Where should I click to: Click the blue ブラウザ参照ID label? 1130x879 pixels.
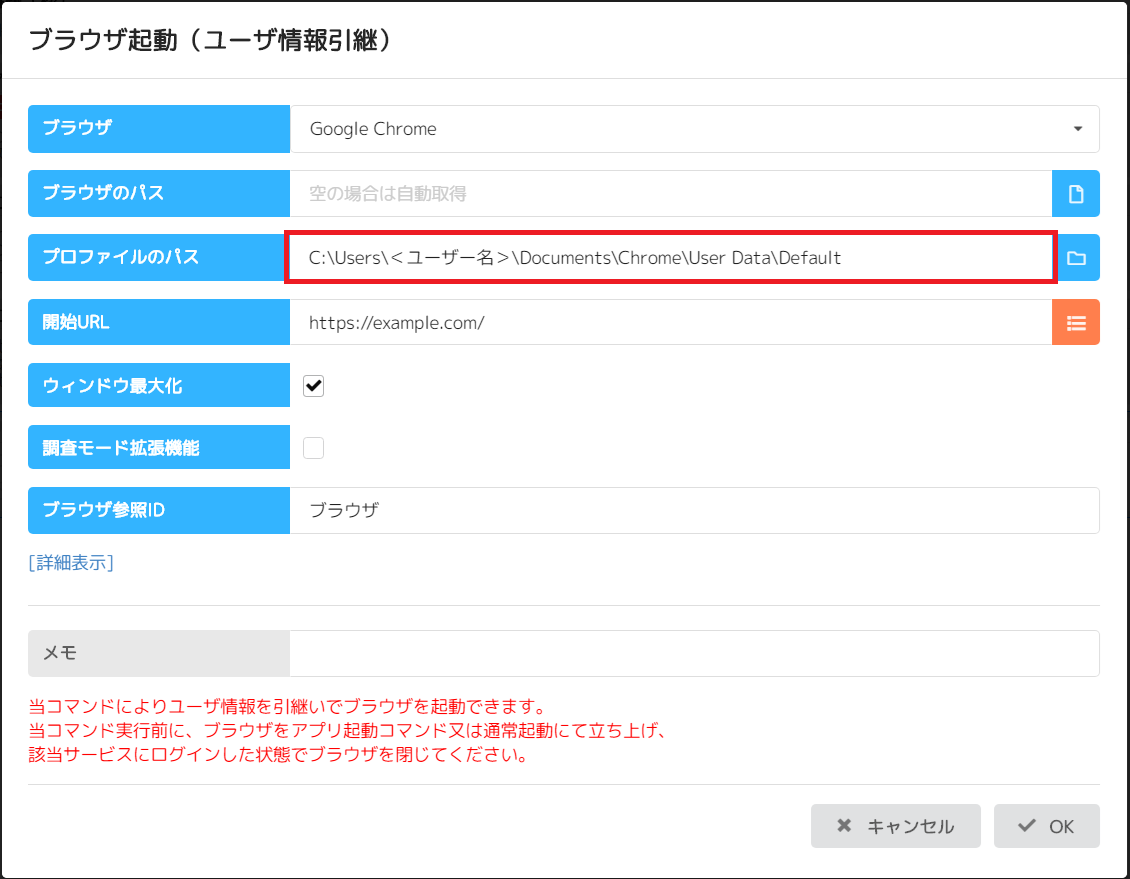159,510
